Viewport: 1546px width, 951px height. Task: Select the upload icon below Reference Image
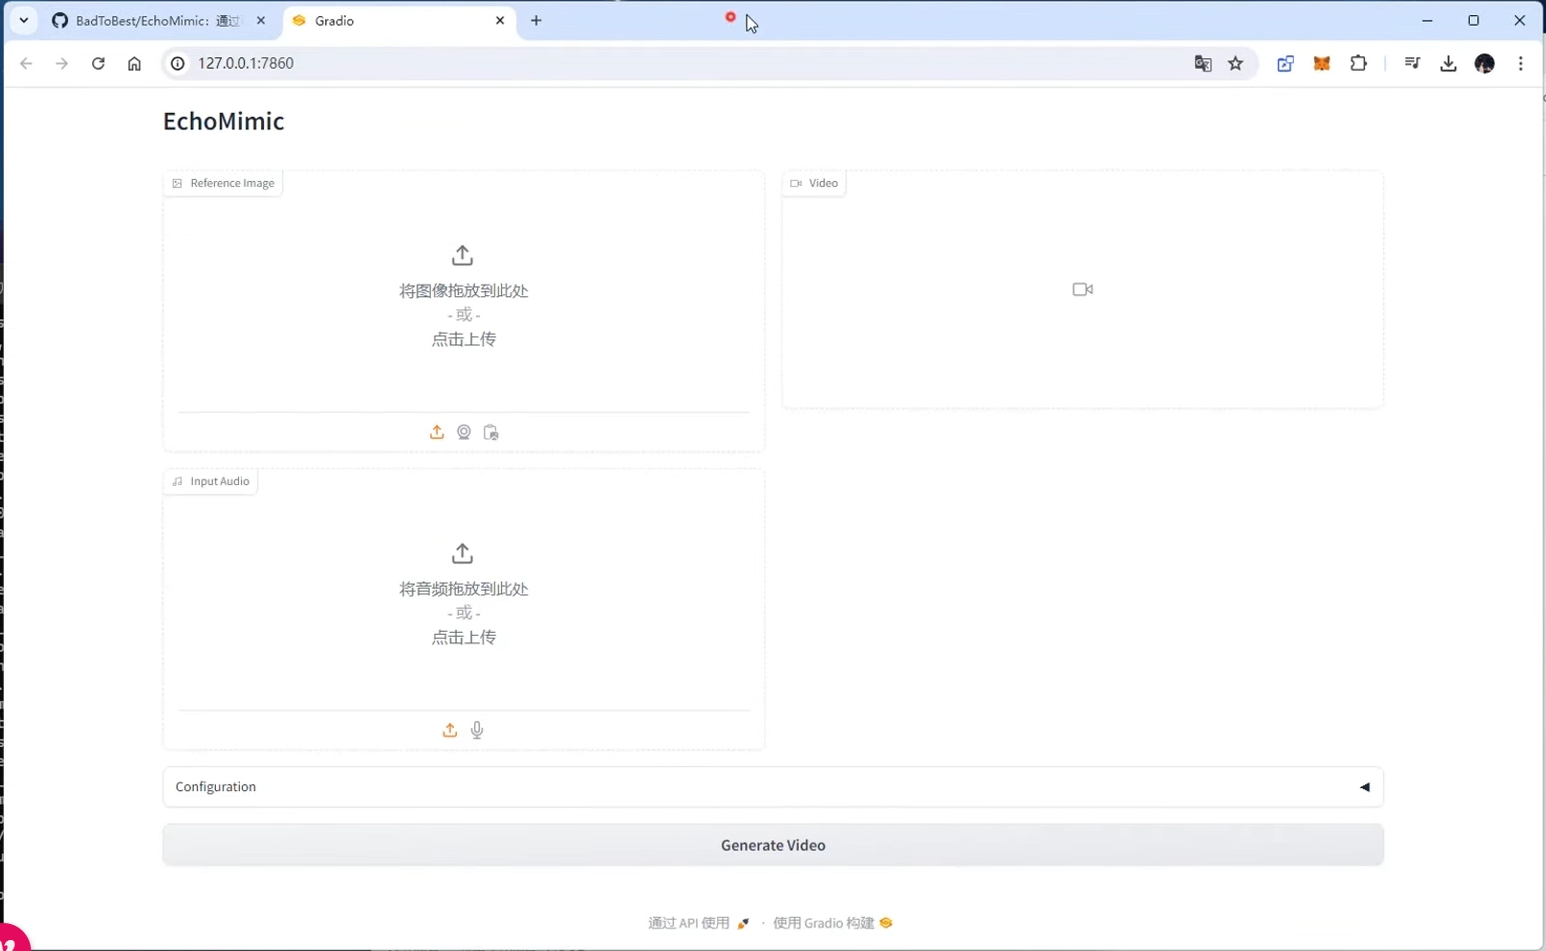pos(436,431)
